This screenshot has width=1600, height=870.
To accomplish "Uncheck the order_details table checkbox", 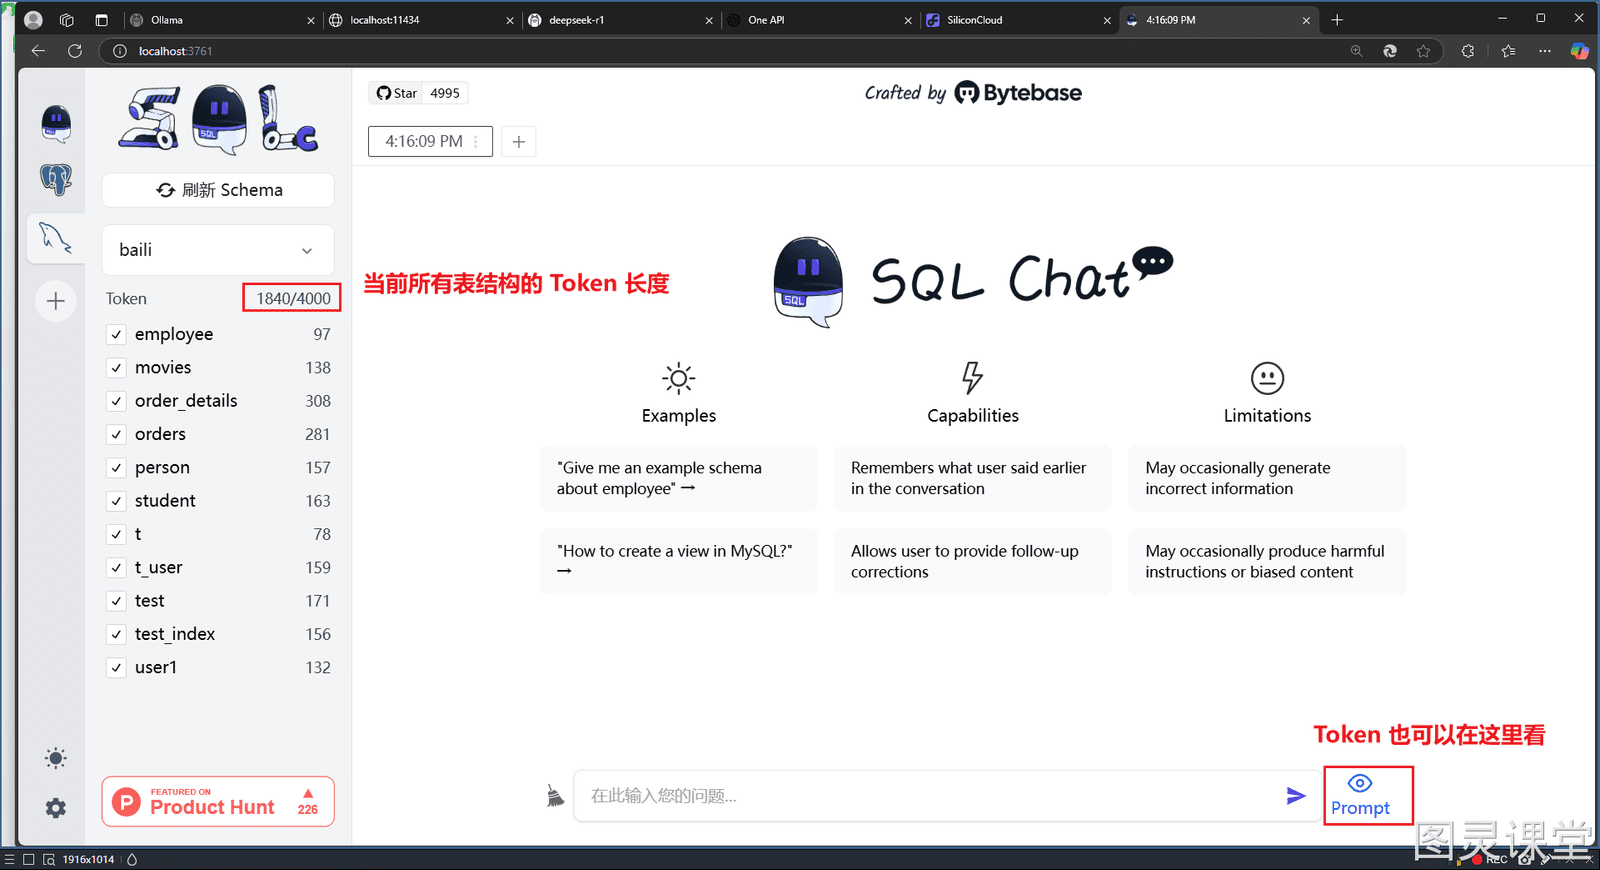I will [116, 401].
